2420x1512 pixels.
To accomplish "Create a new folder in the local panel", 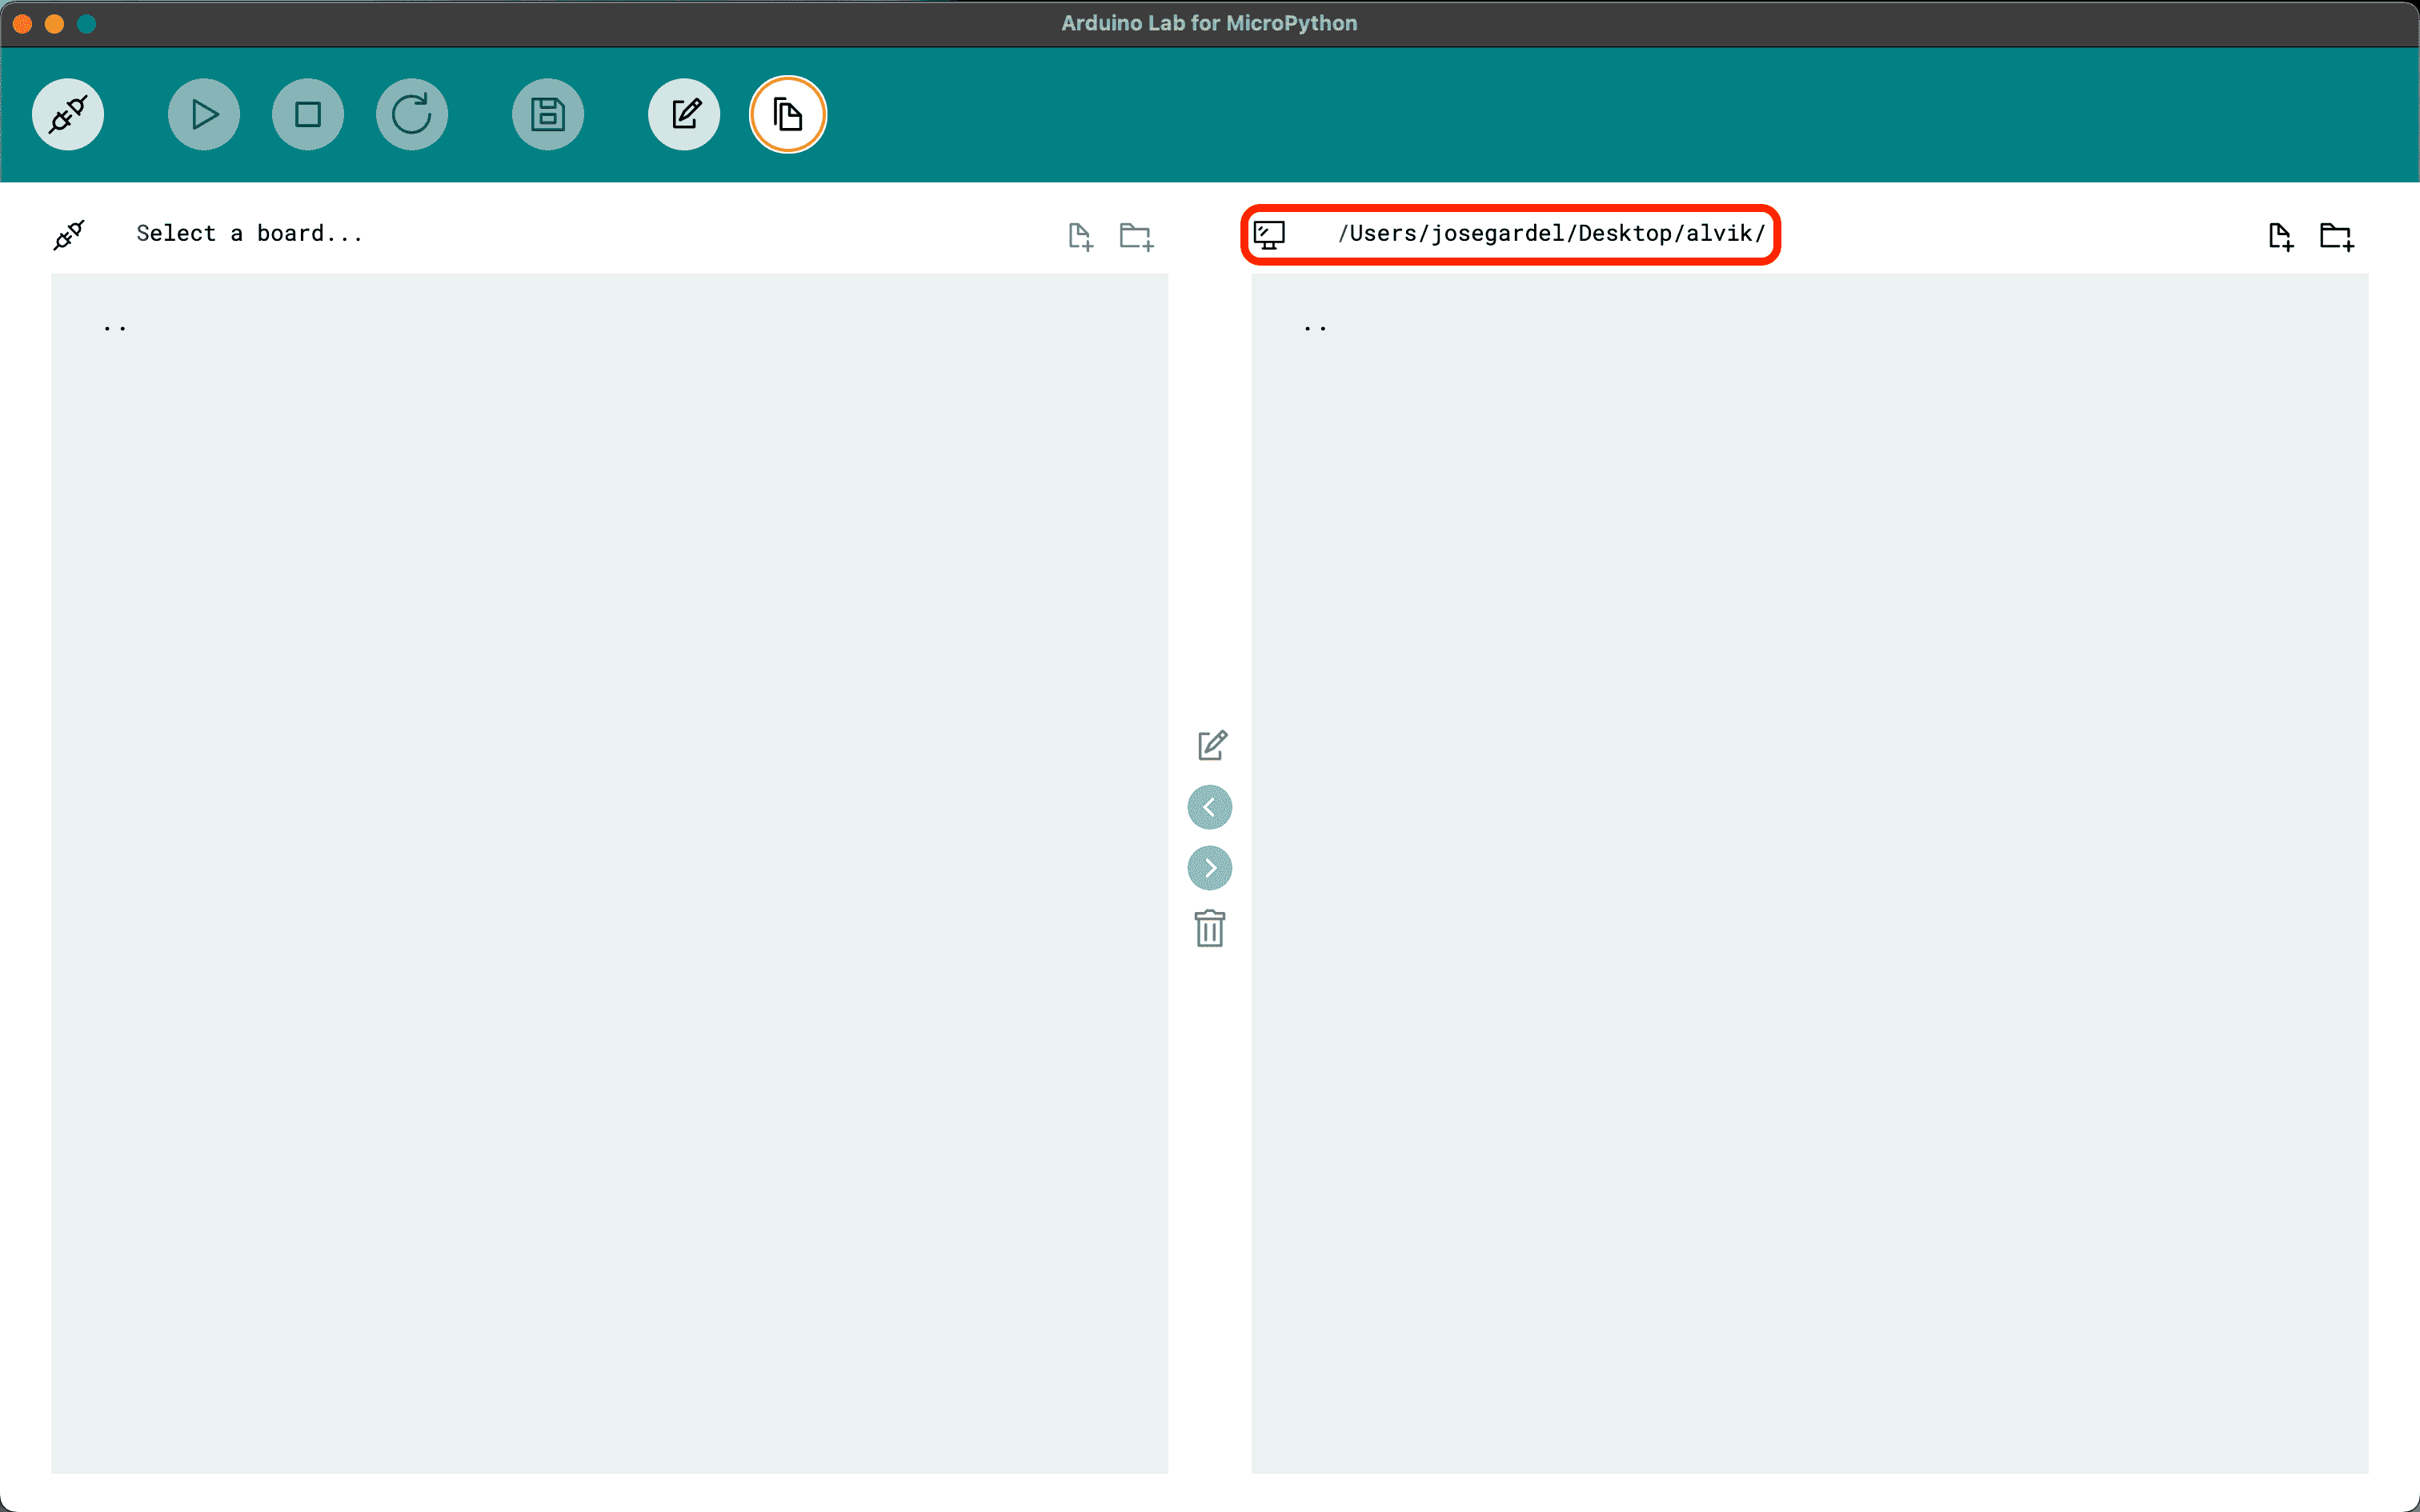I will coord(2337,235).
